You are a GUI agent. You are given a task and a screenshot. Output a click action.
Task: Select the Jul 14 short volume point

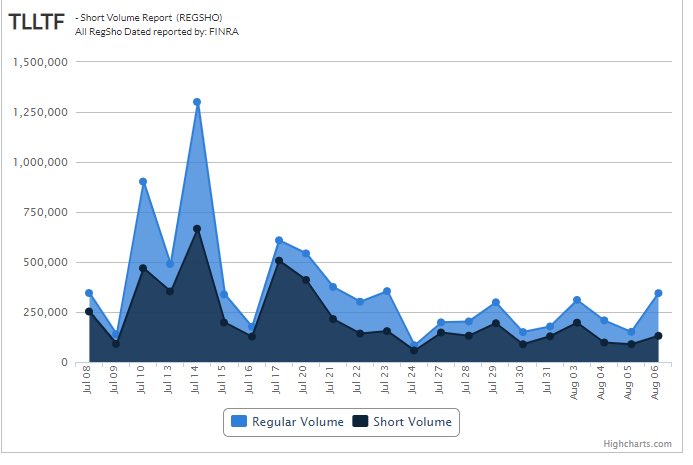pos(197,229)
